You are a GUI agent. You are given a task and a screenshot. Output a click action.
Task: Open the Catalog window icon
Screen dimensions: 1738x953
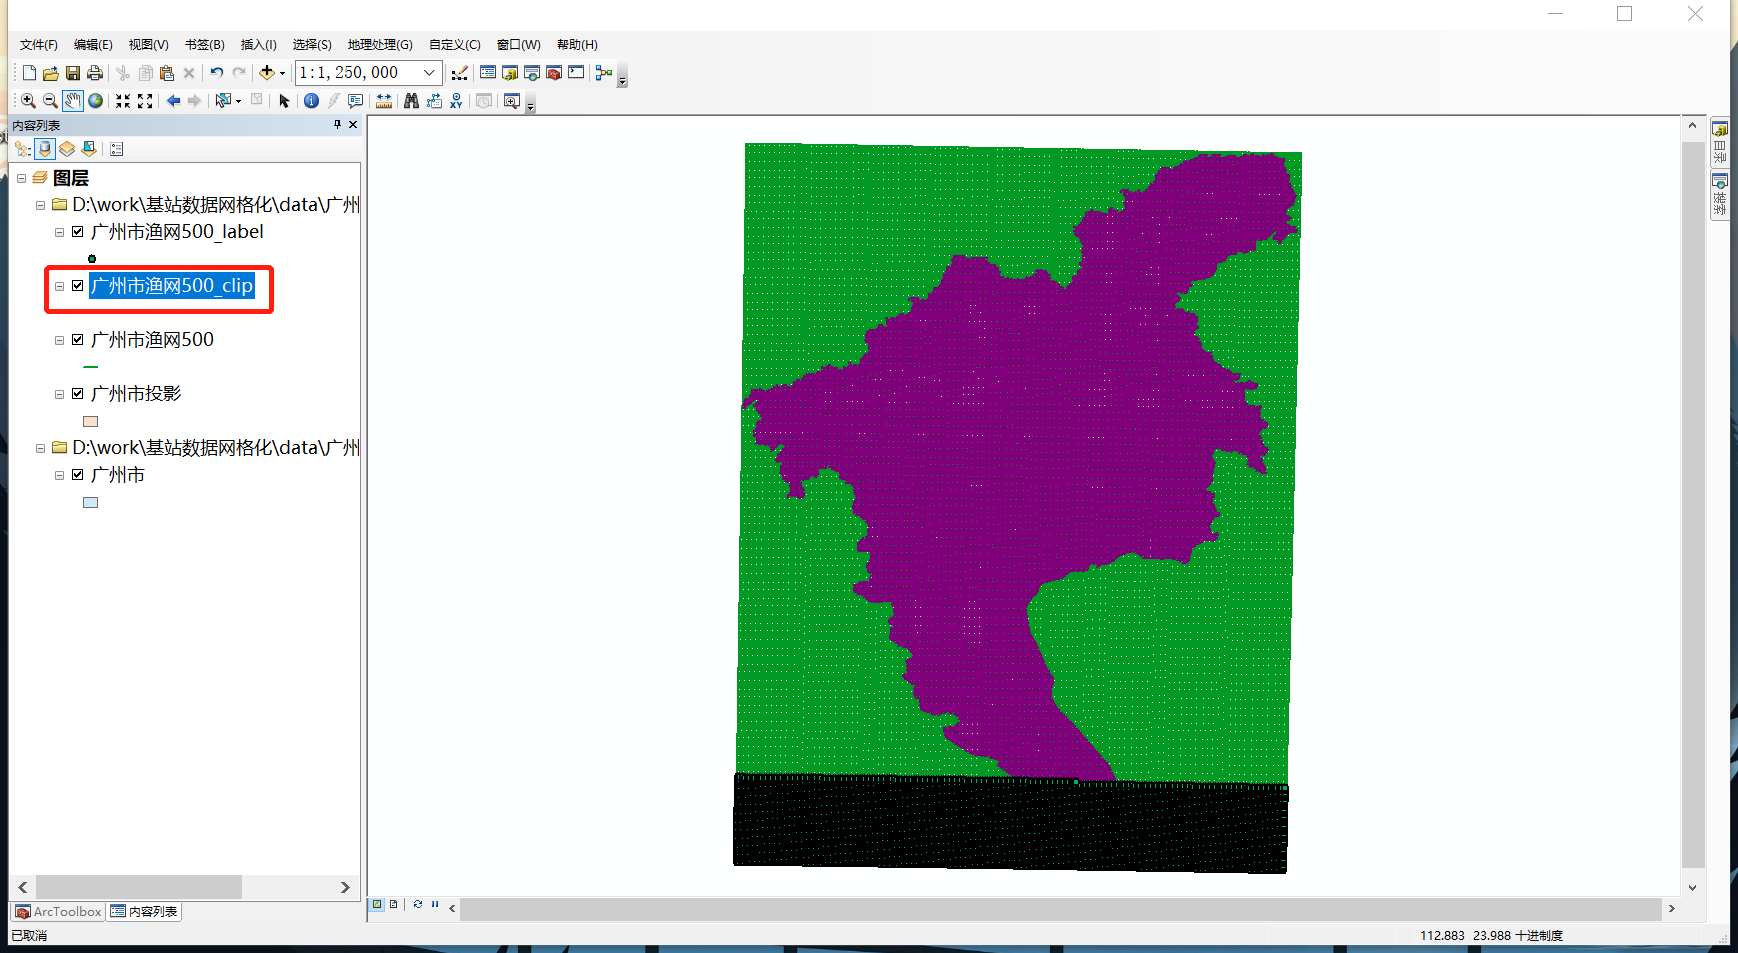tap(510, 73)
